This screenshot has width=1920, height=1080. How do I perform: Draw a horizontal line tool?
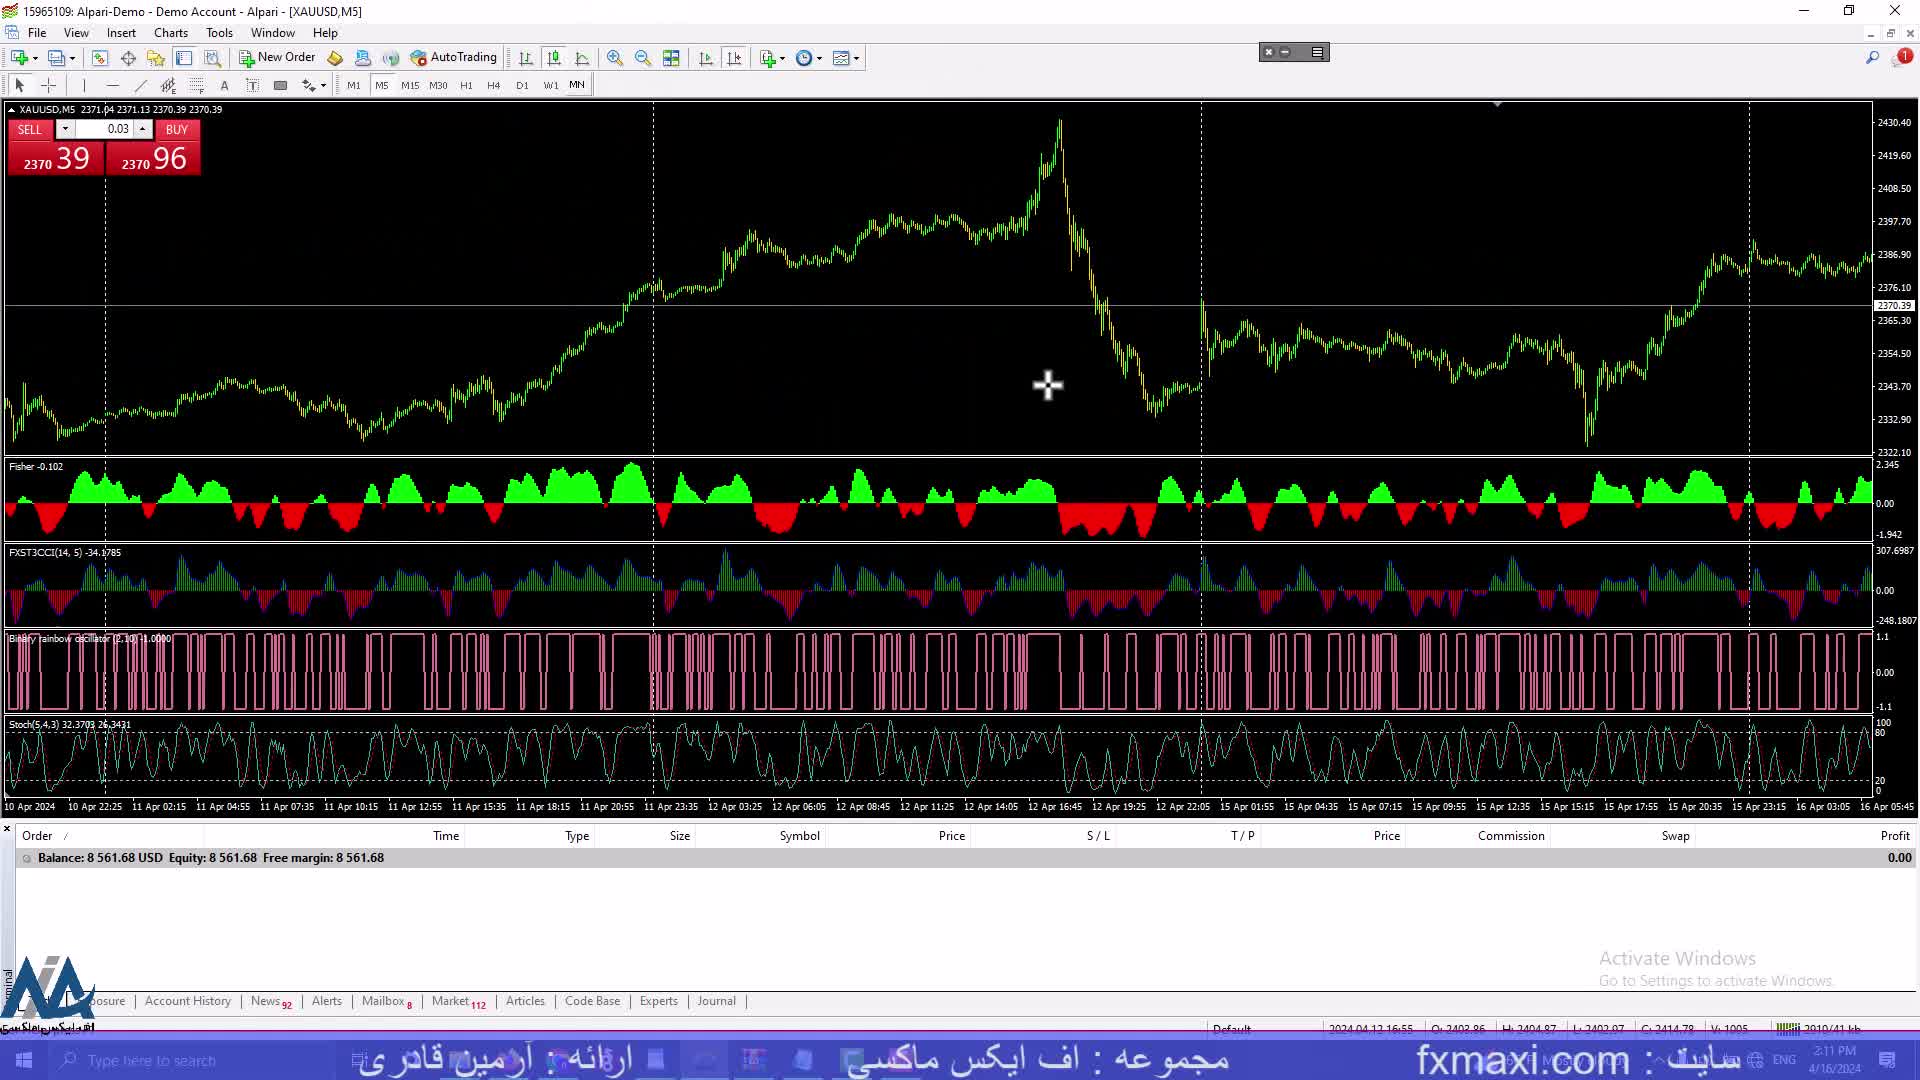click(x=112, y=85)
